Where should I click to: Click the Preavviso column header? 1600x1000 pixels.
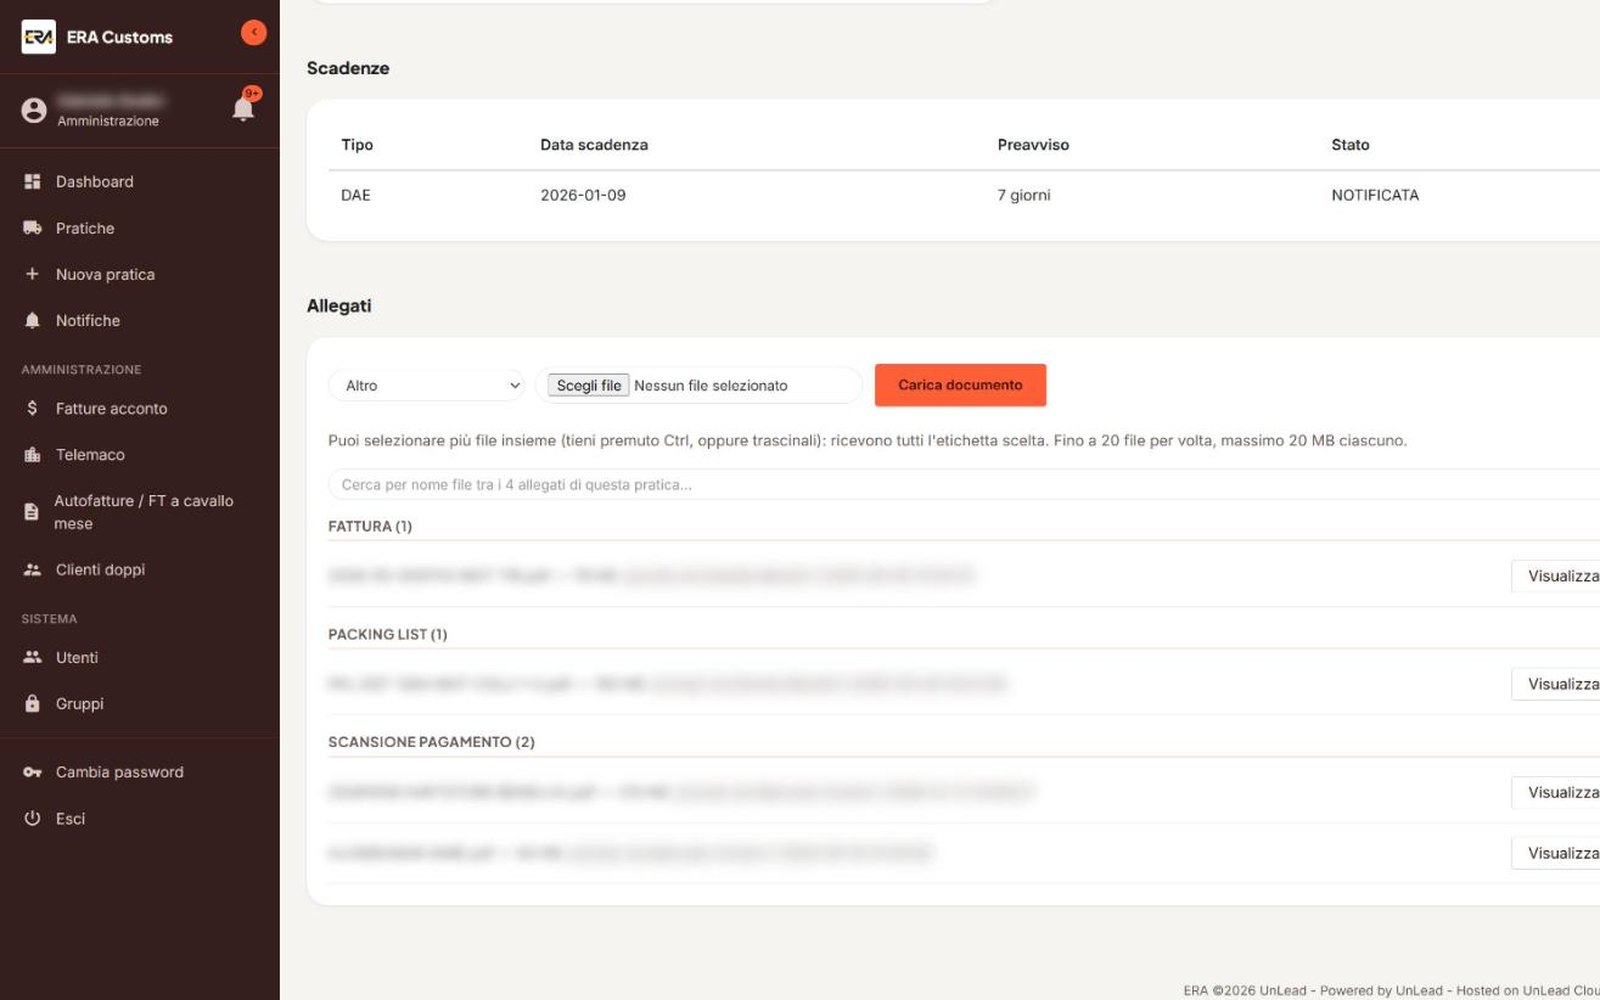point(1033,145)
